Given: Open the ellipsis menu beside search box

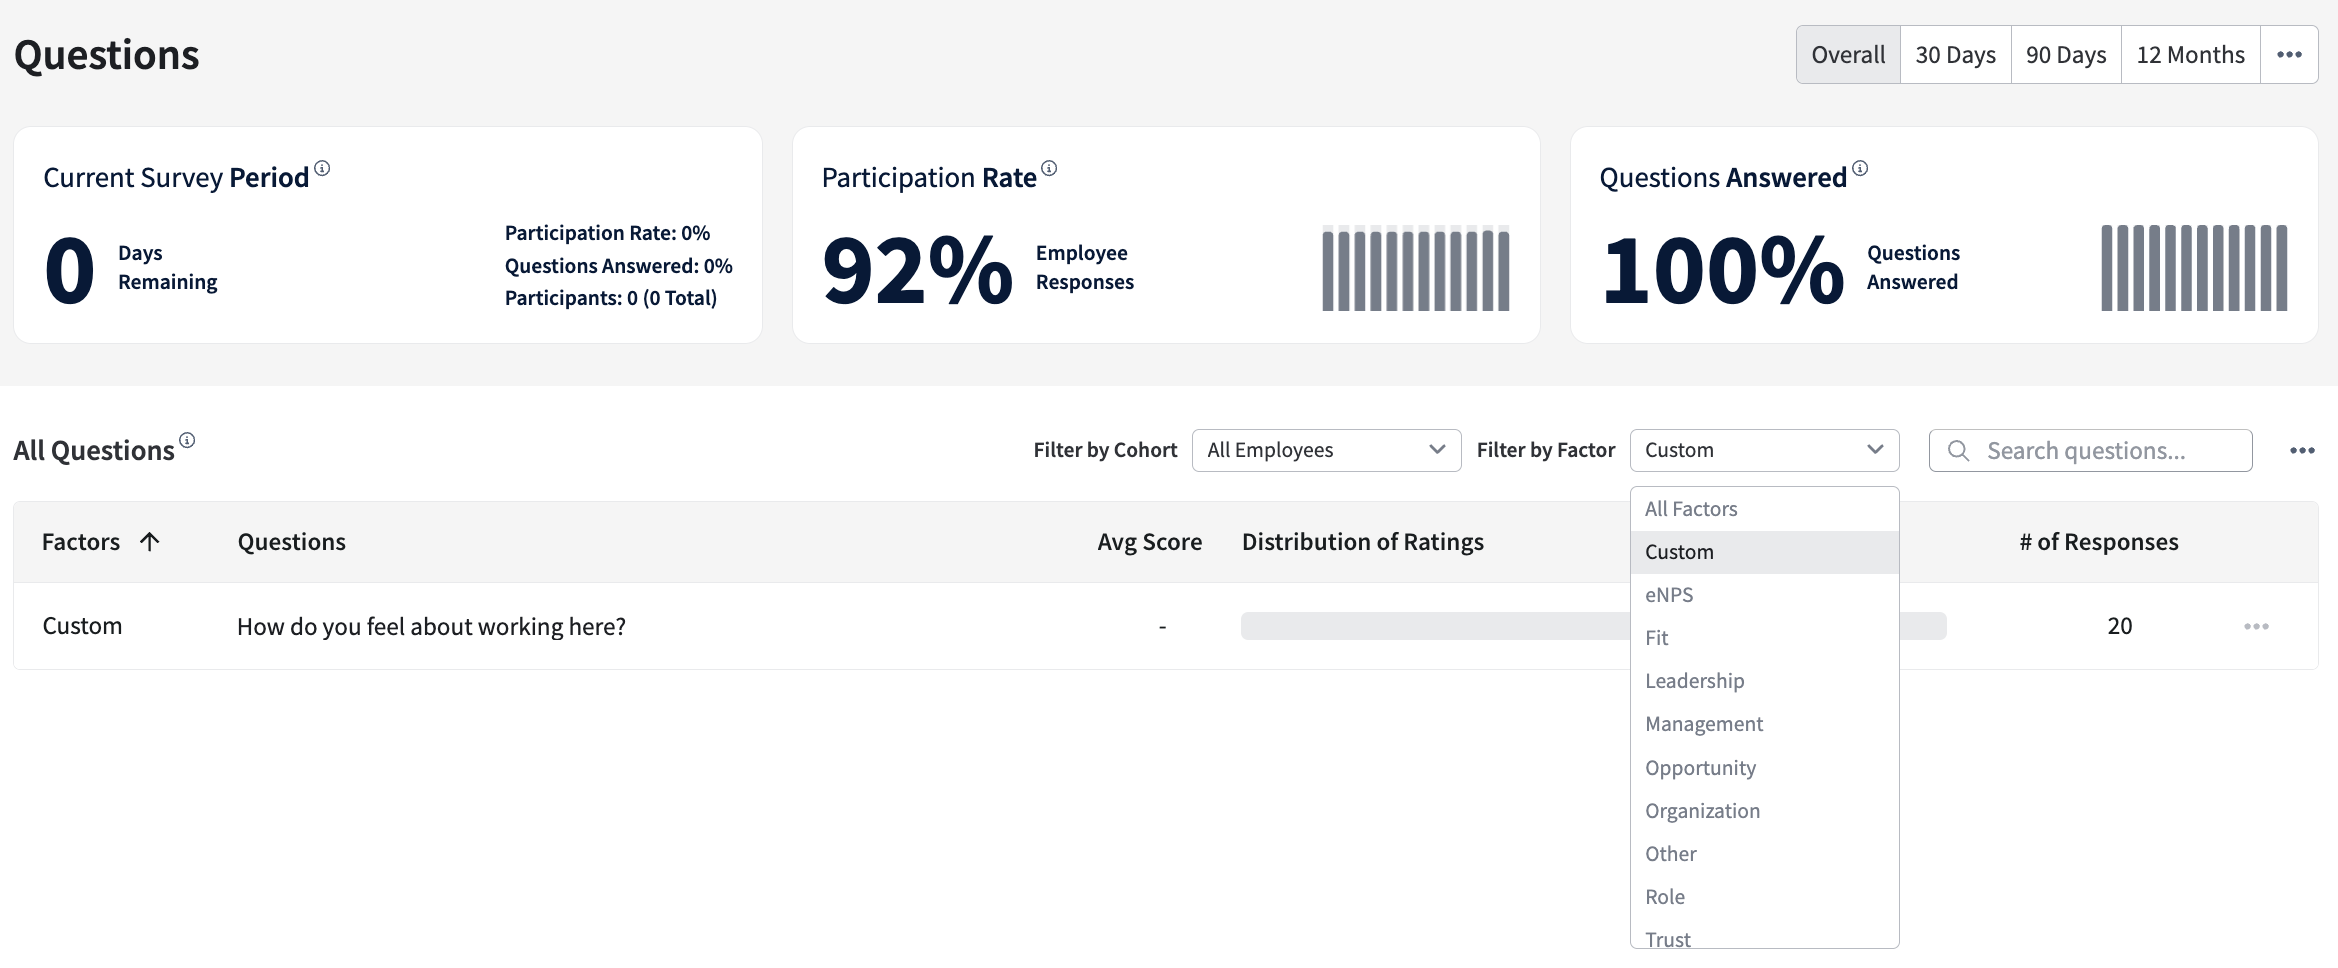Looking at the screenshot, I should (x=2302, y=451).
